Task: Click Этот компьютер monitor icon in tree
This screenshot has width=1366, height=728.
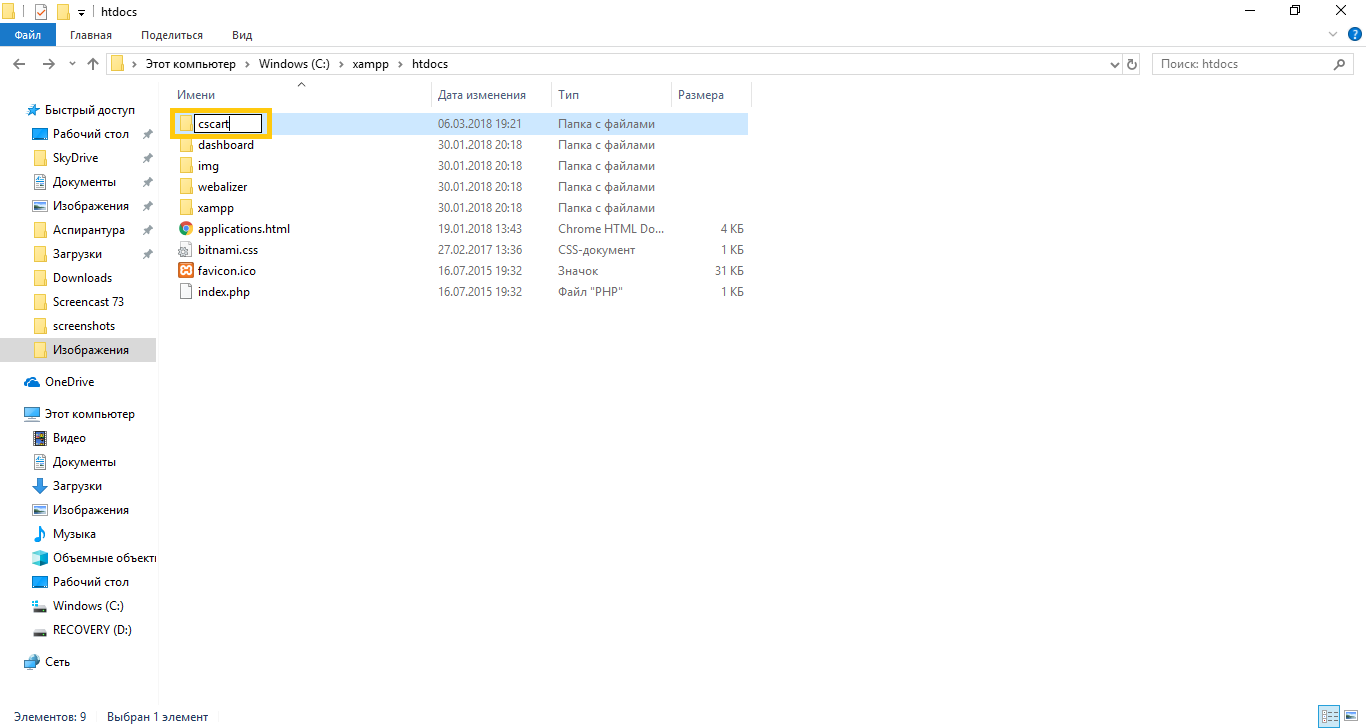Action: click(x=32, y=414)
